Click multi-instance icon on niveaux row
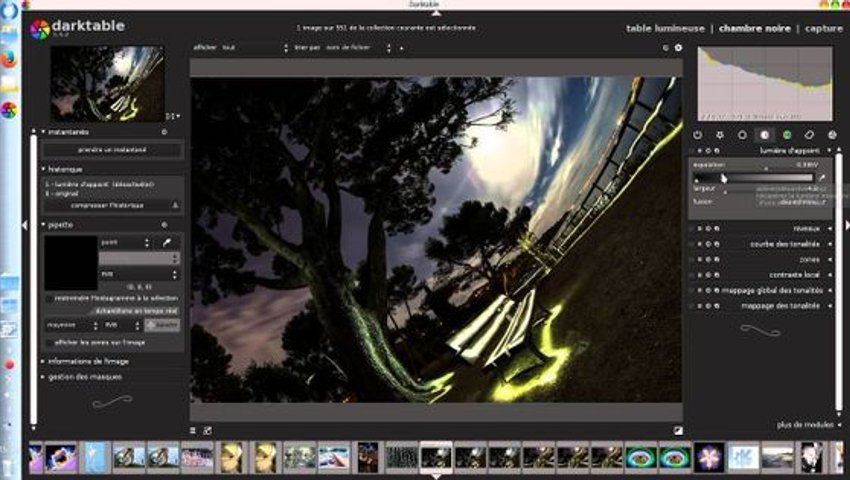 click(x=699, y=229)
